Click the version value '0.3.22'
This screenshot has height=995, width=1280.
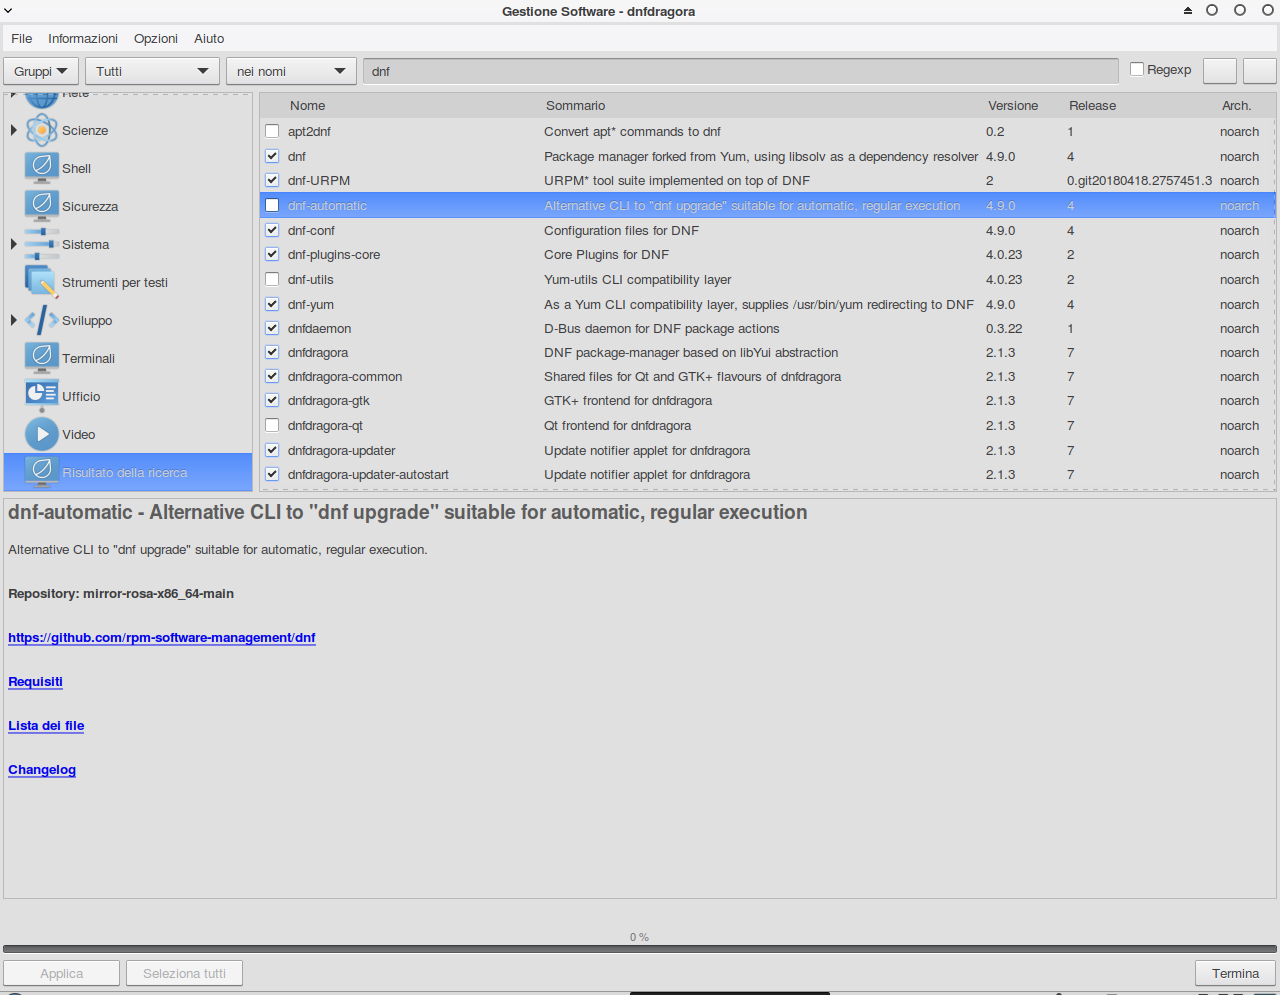coord(1004,328)
